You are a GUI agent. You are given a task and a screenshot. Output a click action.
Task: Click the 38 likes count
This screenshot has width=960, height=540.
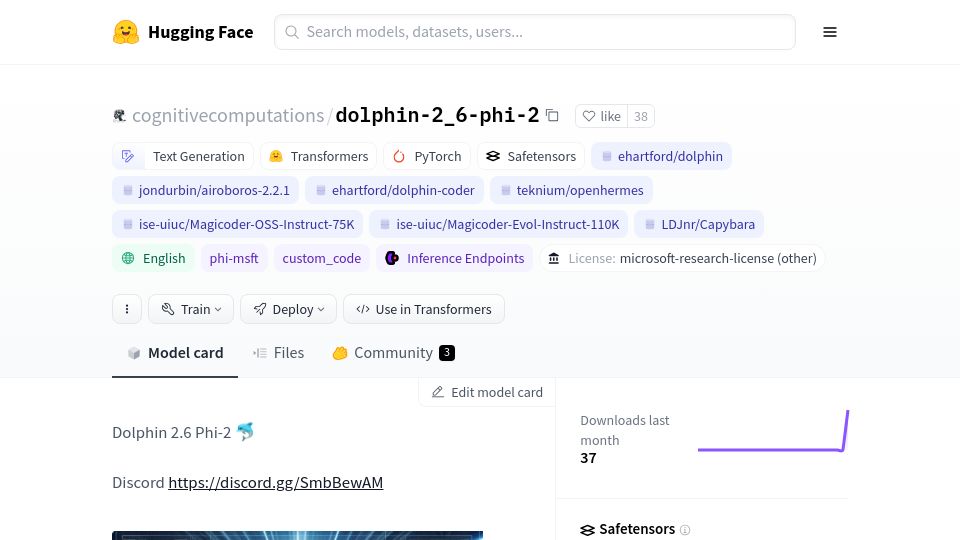641,116
